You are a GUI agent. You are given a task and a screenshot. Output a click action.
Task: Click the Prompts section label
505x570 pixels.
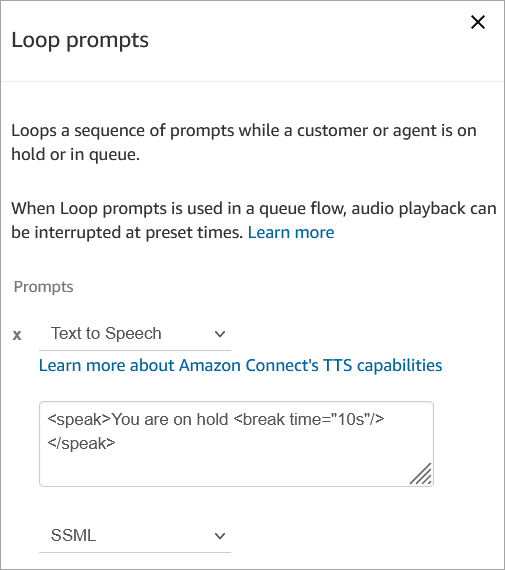(x=44, y=287)
